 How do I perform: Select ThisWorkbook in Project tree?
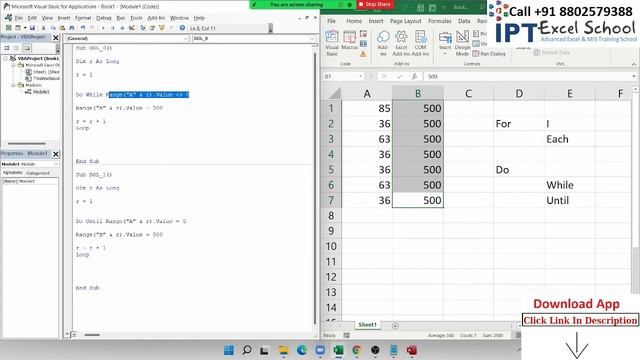[46, 78]
